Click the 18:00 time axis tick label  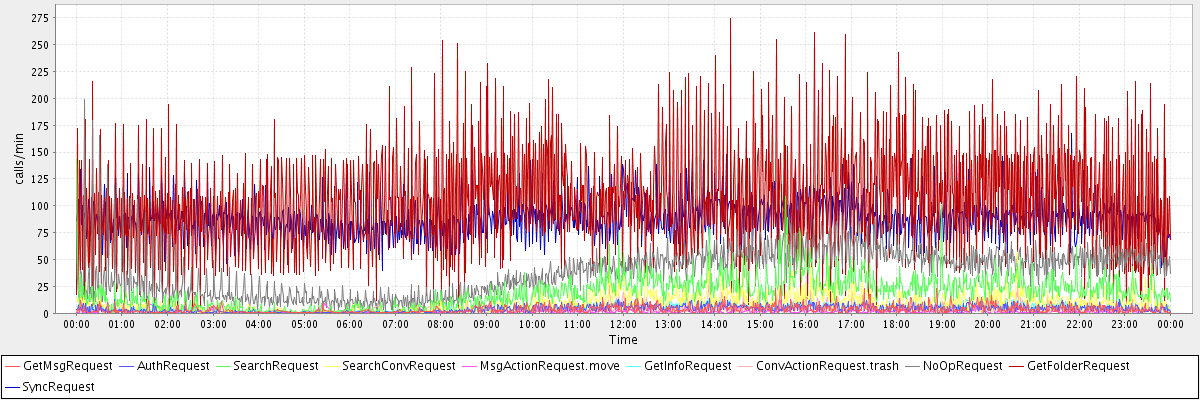tap(896, 325)
